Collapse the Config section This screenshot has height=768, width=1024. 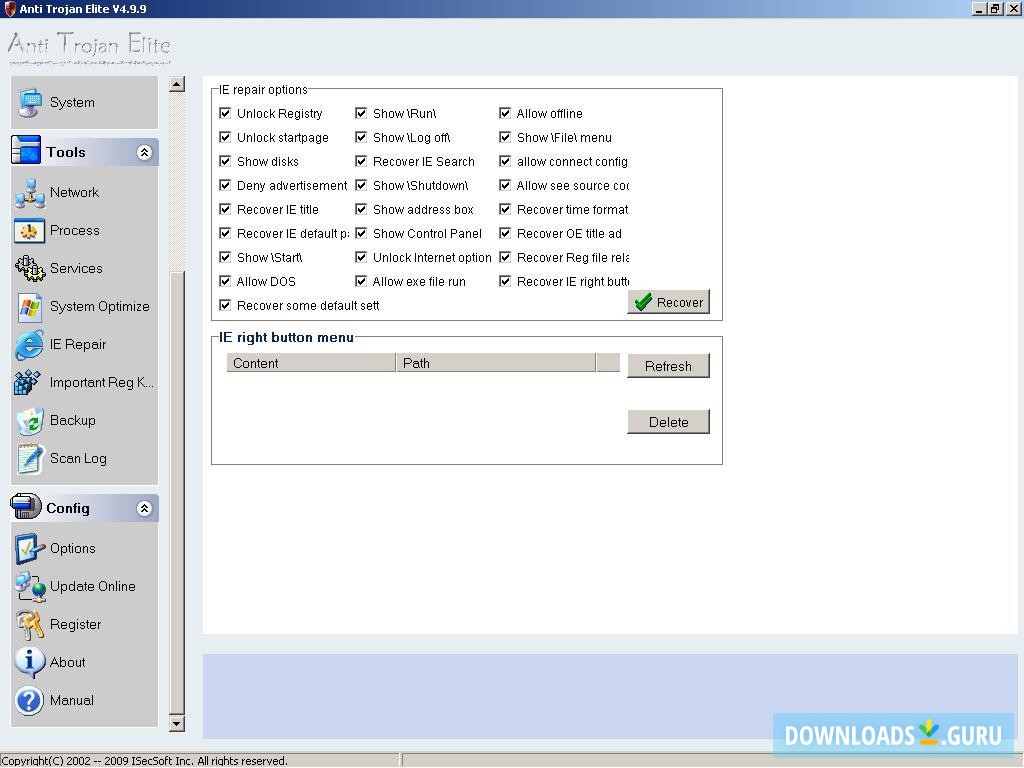pos(144,507)
